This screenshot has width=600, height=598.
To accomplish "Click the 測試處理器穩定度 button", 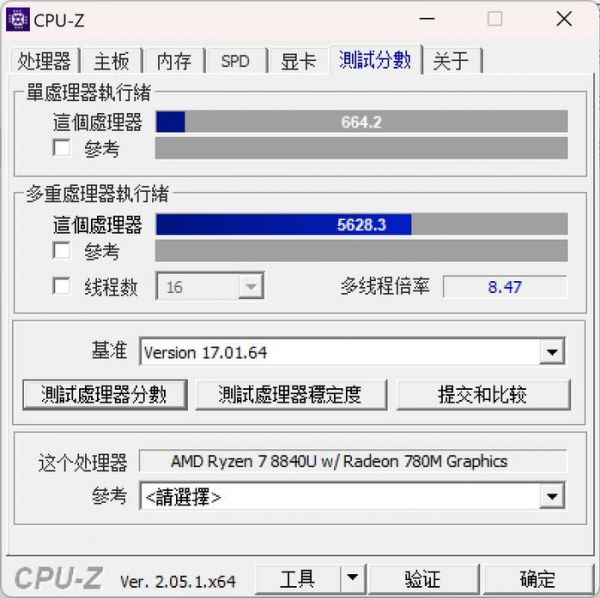I will click(x=291, y=394).
